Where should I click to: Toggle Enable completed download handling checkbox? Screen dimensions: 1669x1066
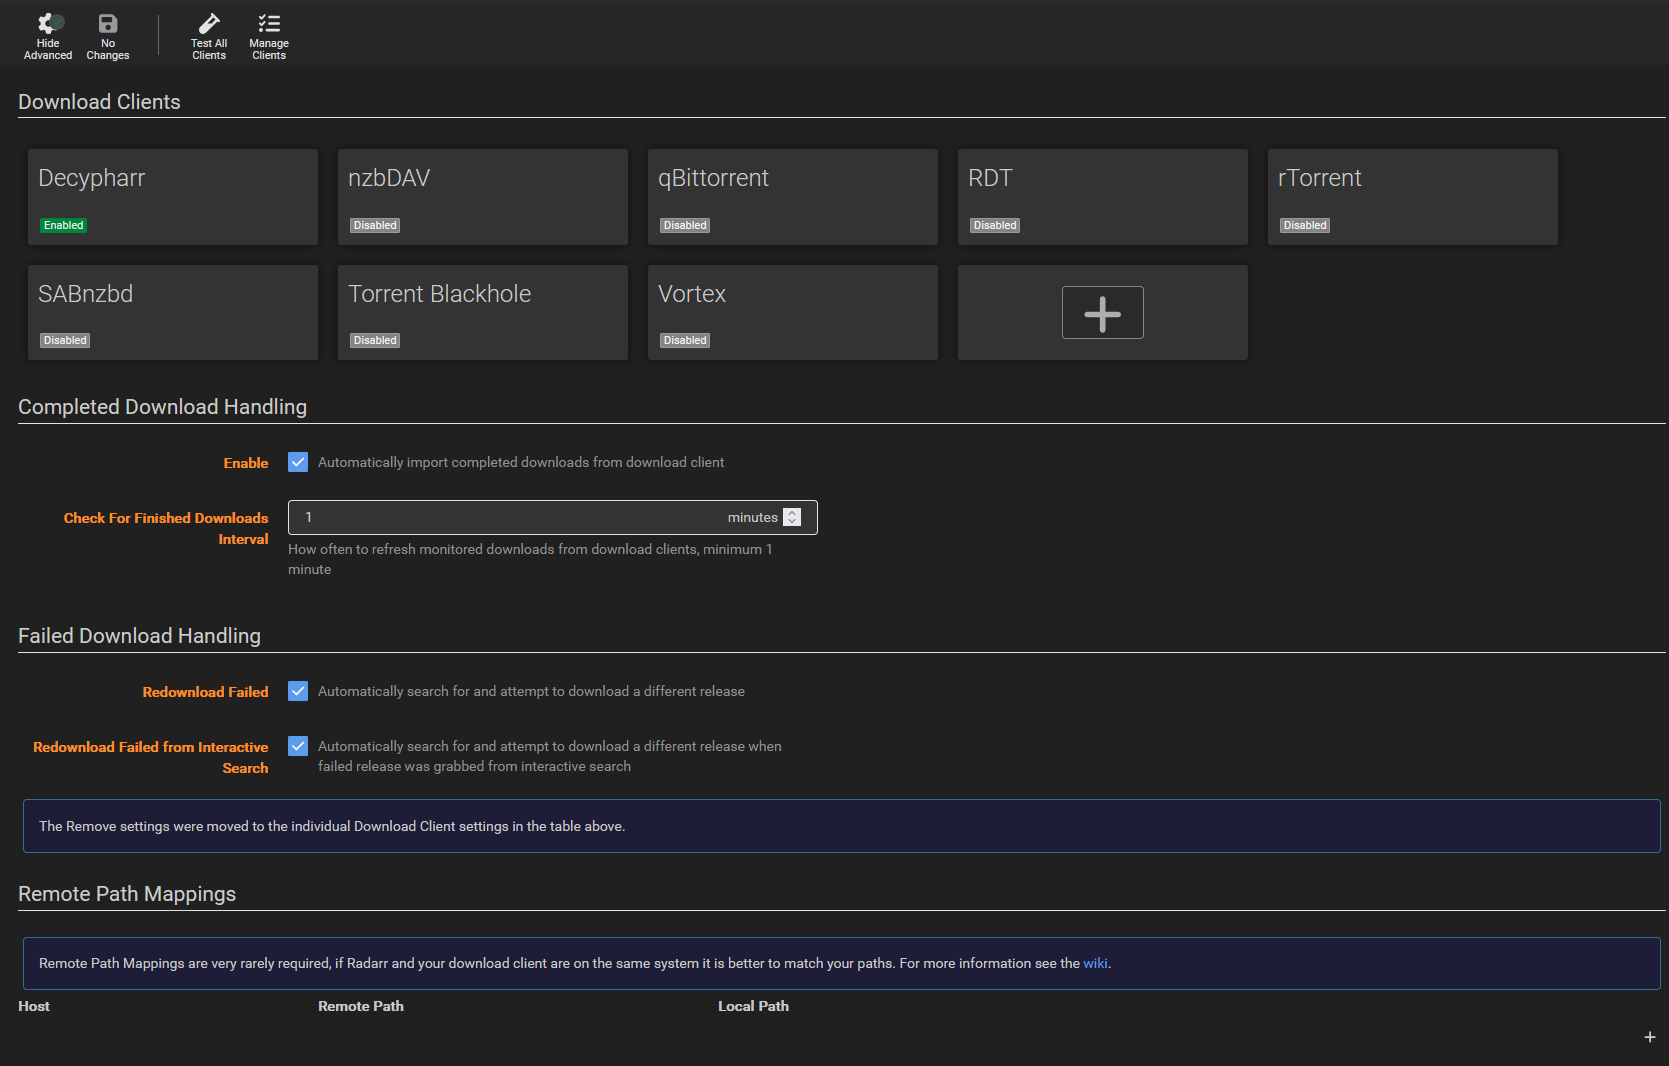298,462
